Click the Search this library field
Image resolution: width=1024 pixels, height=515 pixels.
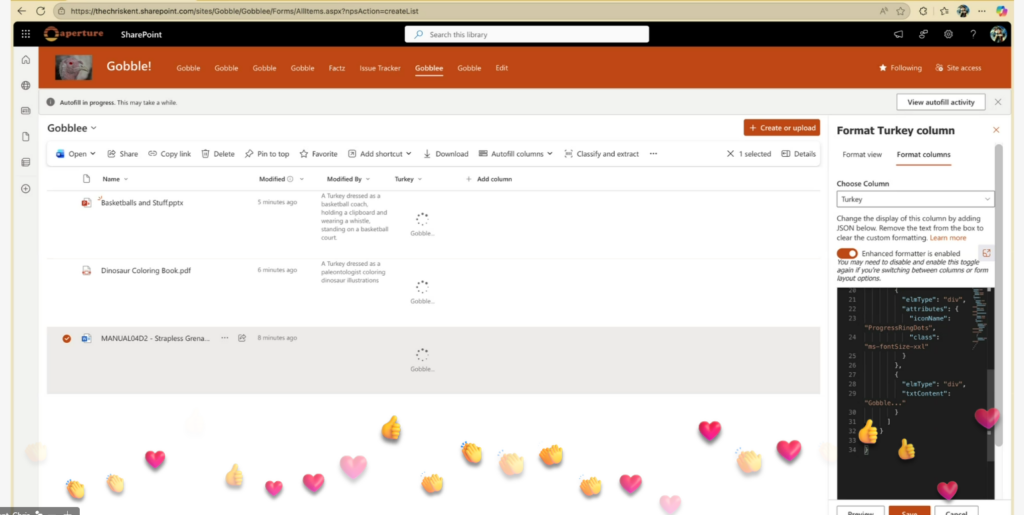pos(527,34)
